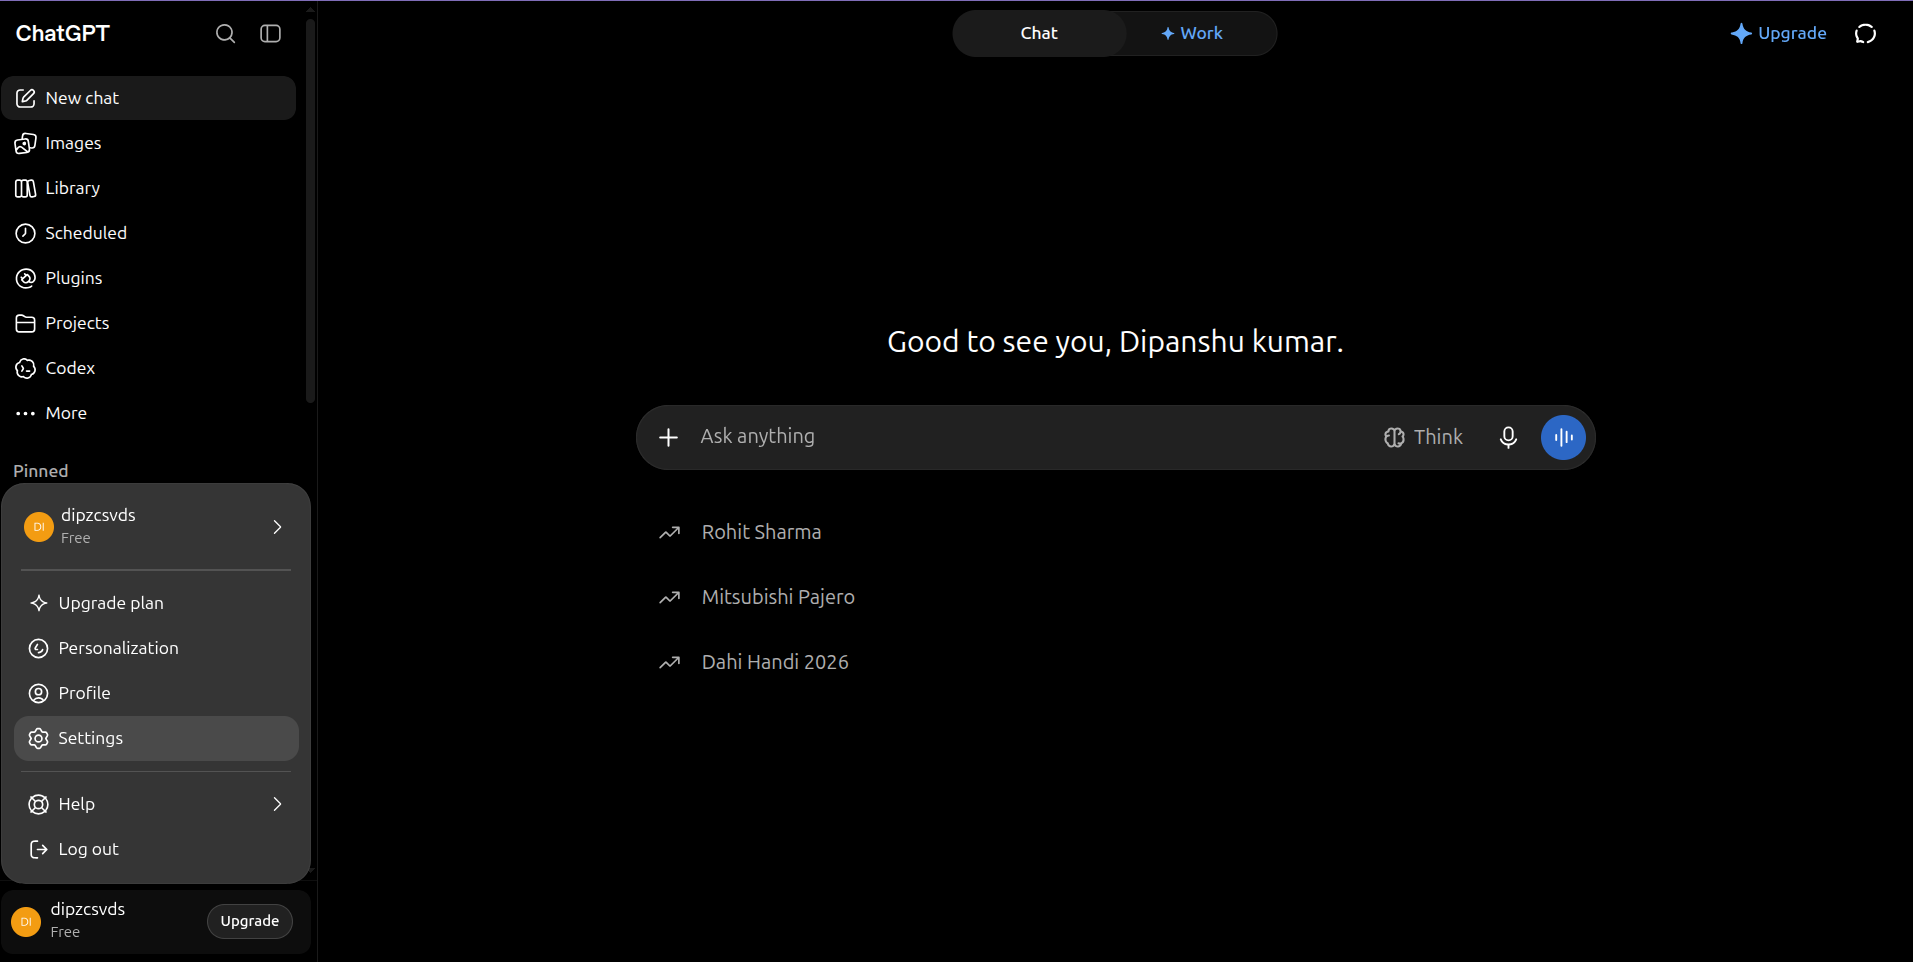Open Projects in the sidebar
1913x962 pixels.
click(x=149, y=323)
